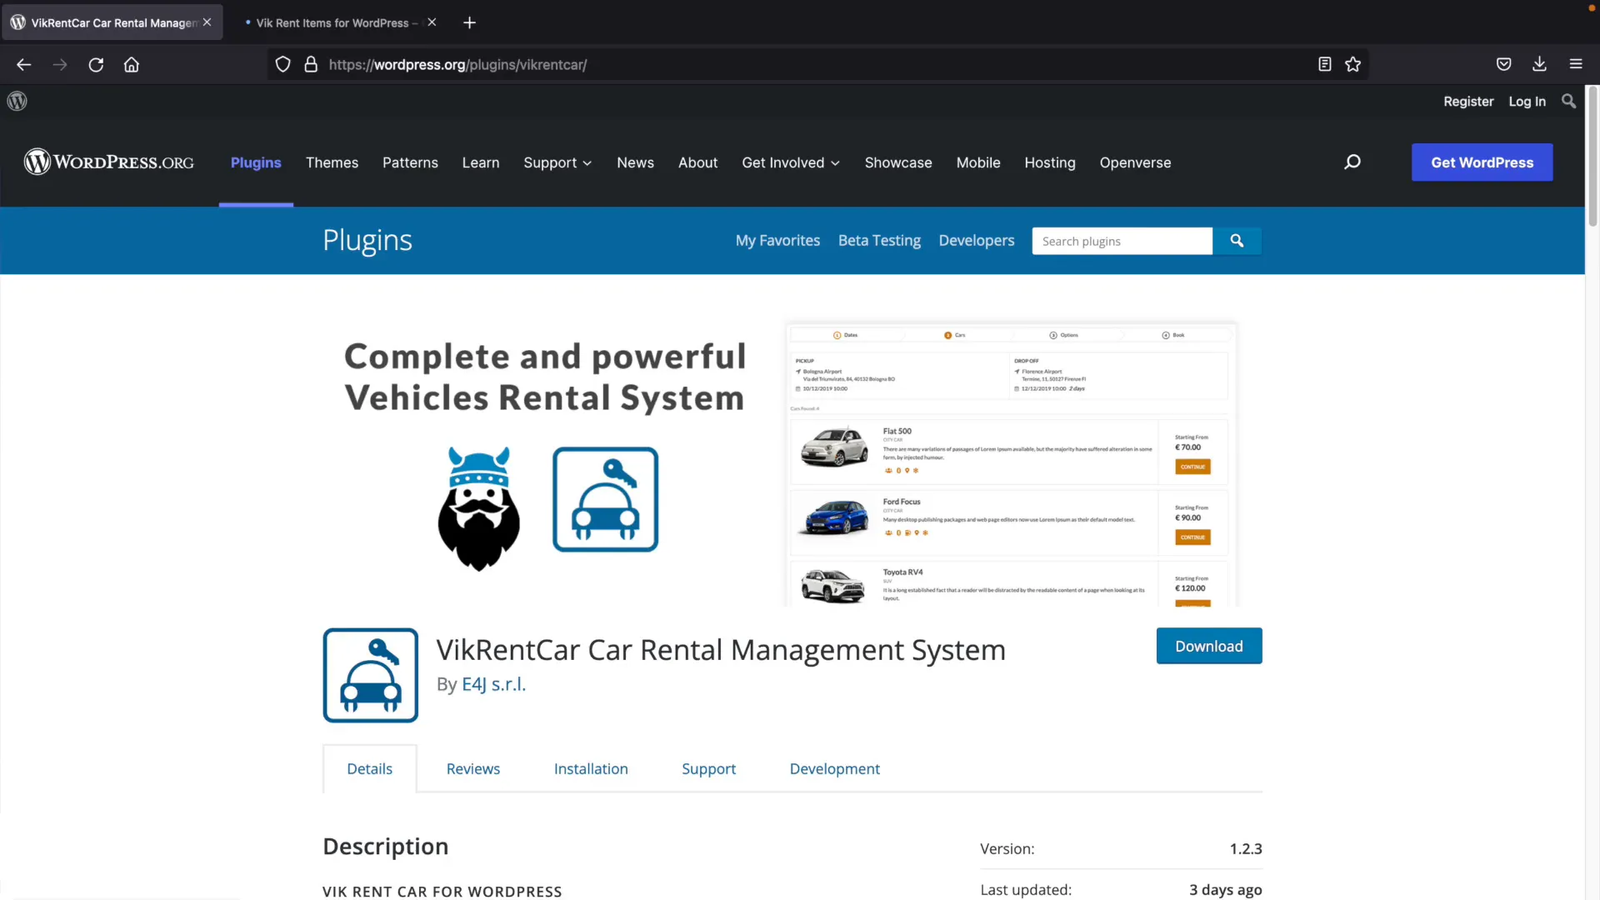The image size is (1600, 900).
Task: Open the site search icon in navigation
Action: coord(1352,162)
